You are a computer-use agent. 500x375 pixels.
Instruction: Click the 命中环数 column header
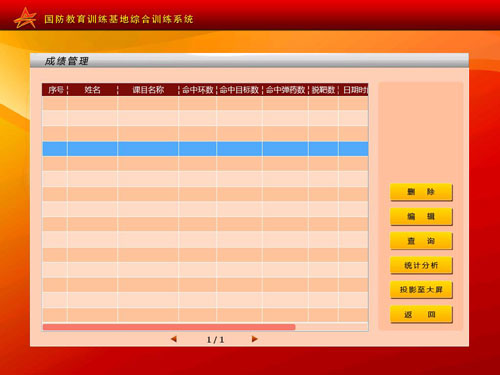coord(198,90)
